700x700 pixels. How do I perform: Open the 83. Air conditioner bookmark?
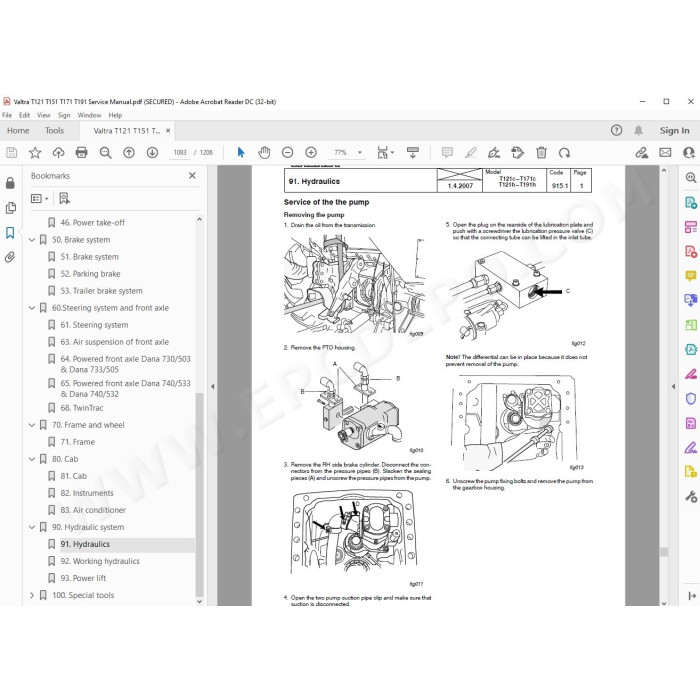pyautogui.click(x=93, y=510)
